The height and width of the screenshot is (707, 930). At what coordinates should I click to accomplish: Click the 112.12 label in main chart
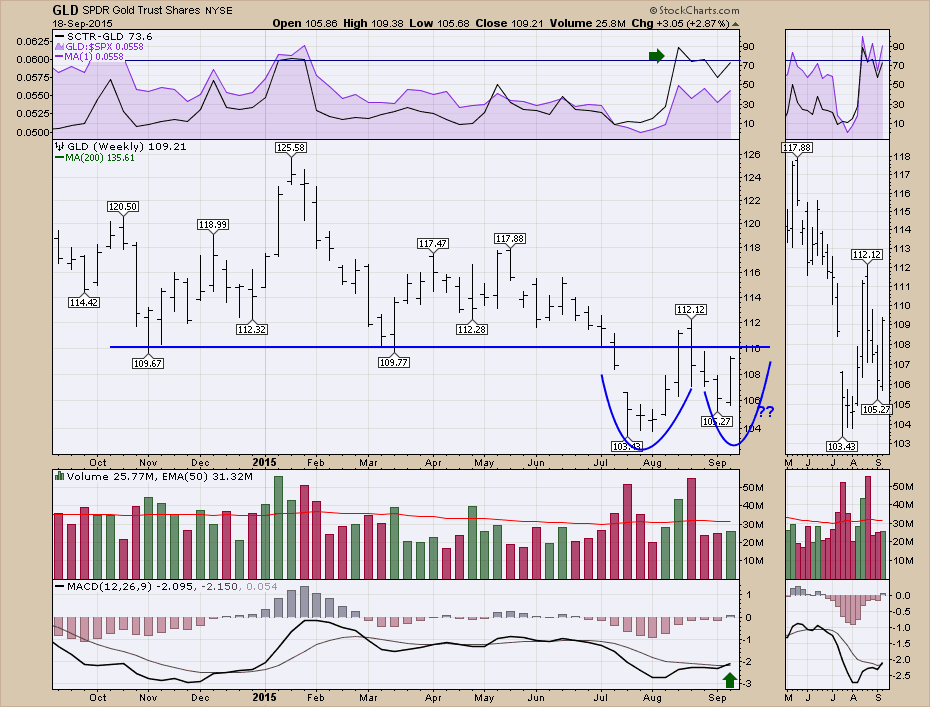pyautogui.click(x=691, y=310)
